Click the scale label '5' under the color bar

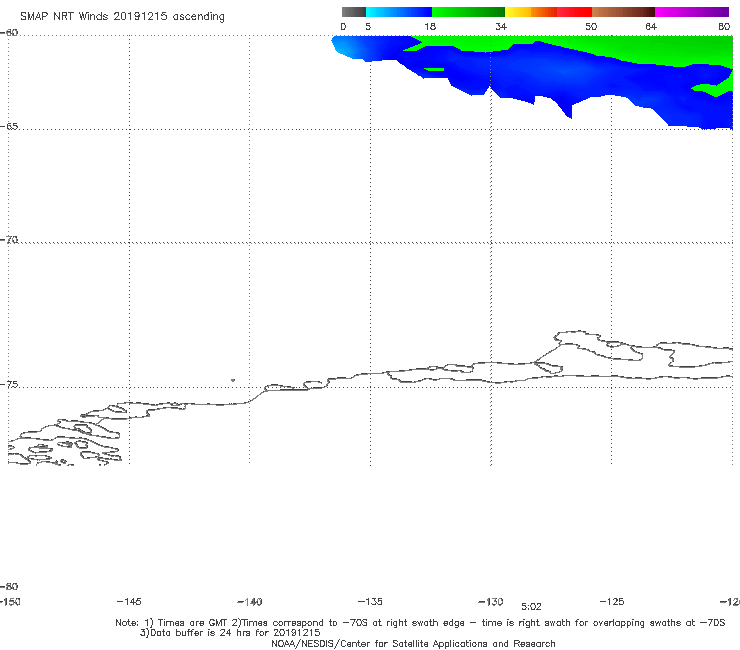pyautogui.click(x=368, y=27)
